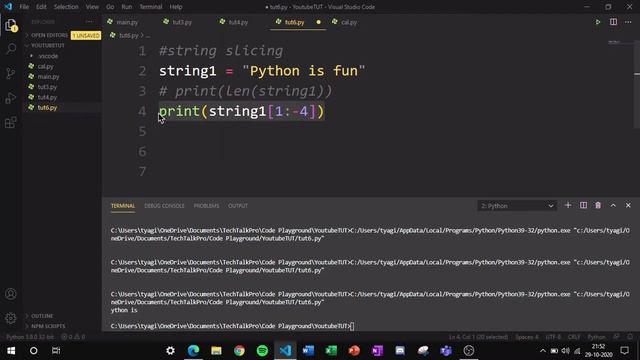This screenshot has width=640, height=360.
Task: Switch to tut3.py editor tab
Action: 182,22
